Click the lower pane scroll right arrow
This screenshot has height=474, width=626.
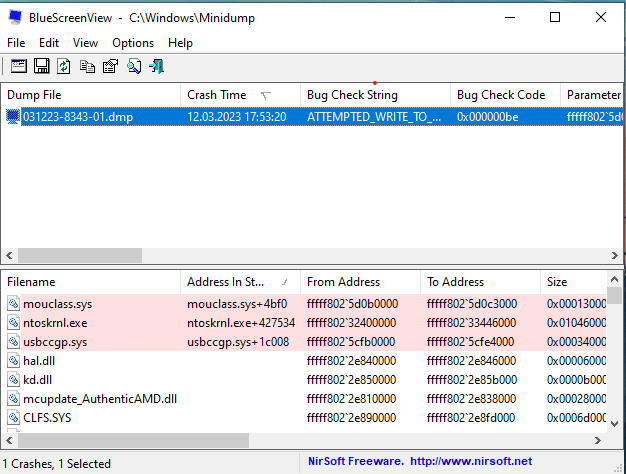pyautogui.click(x=598, y=440)
